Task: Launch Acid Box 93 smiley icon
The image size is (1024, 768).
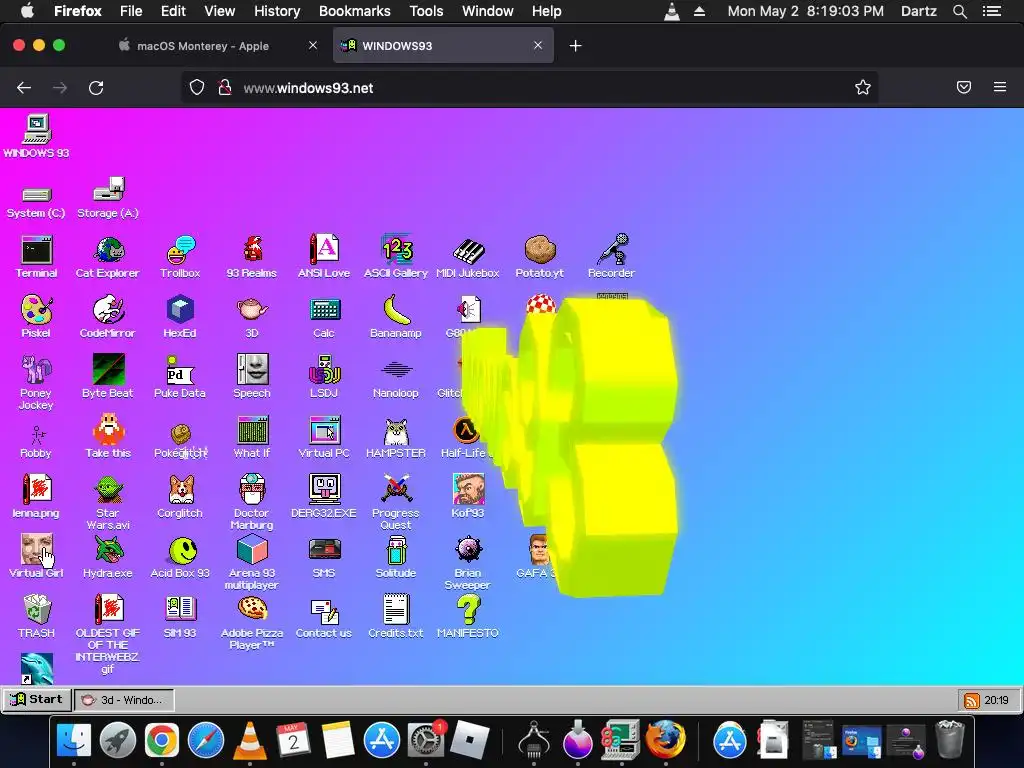Action: coord(180,557)
